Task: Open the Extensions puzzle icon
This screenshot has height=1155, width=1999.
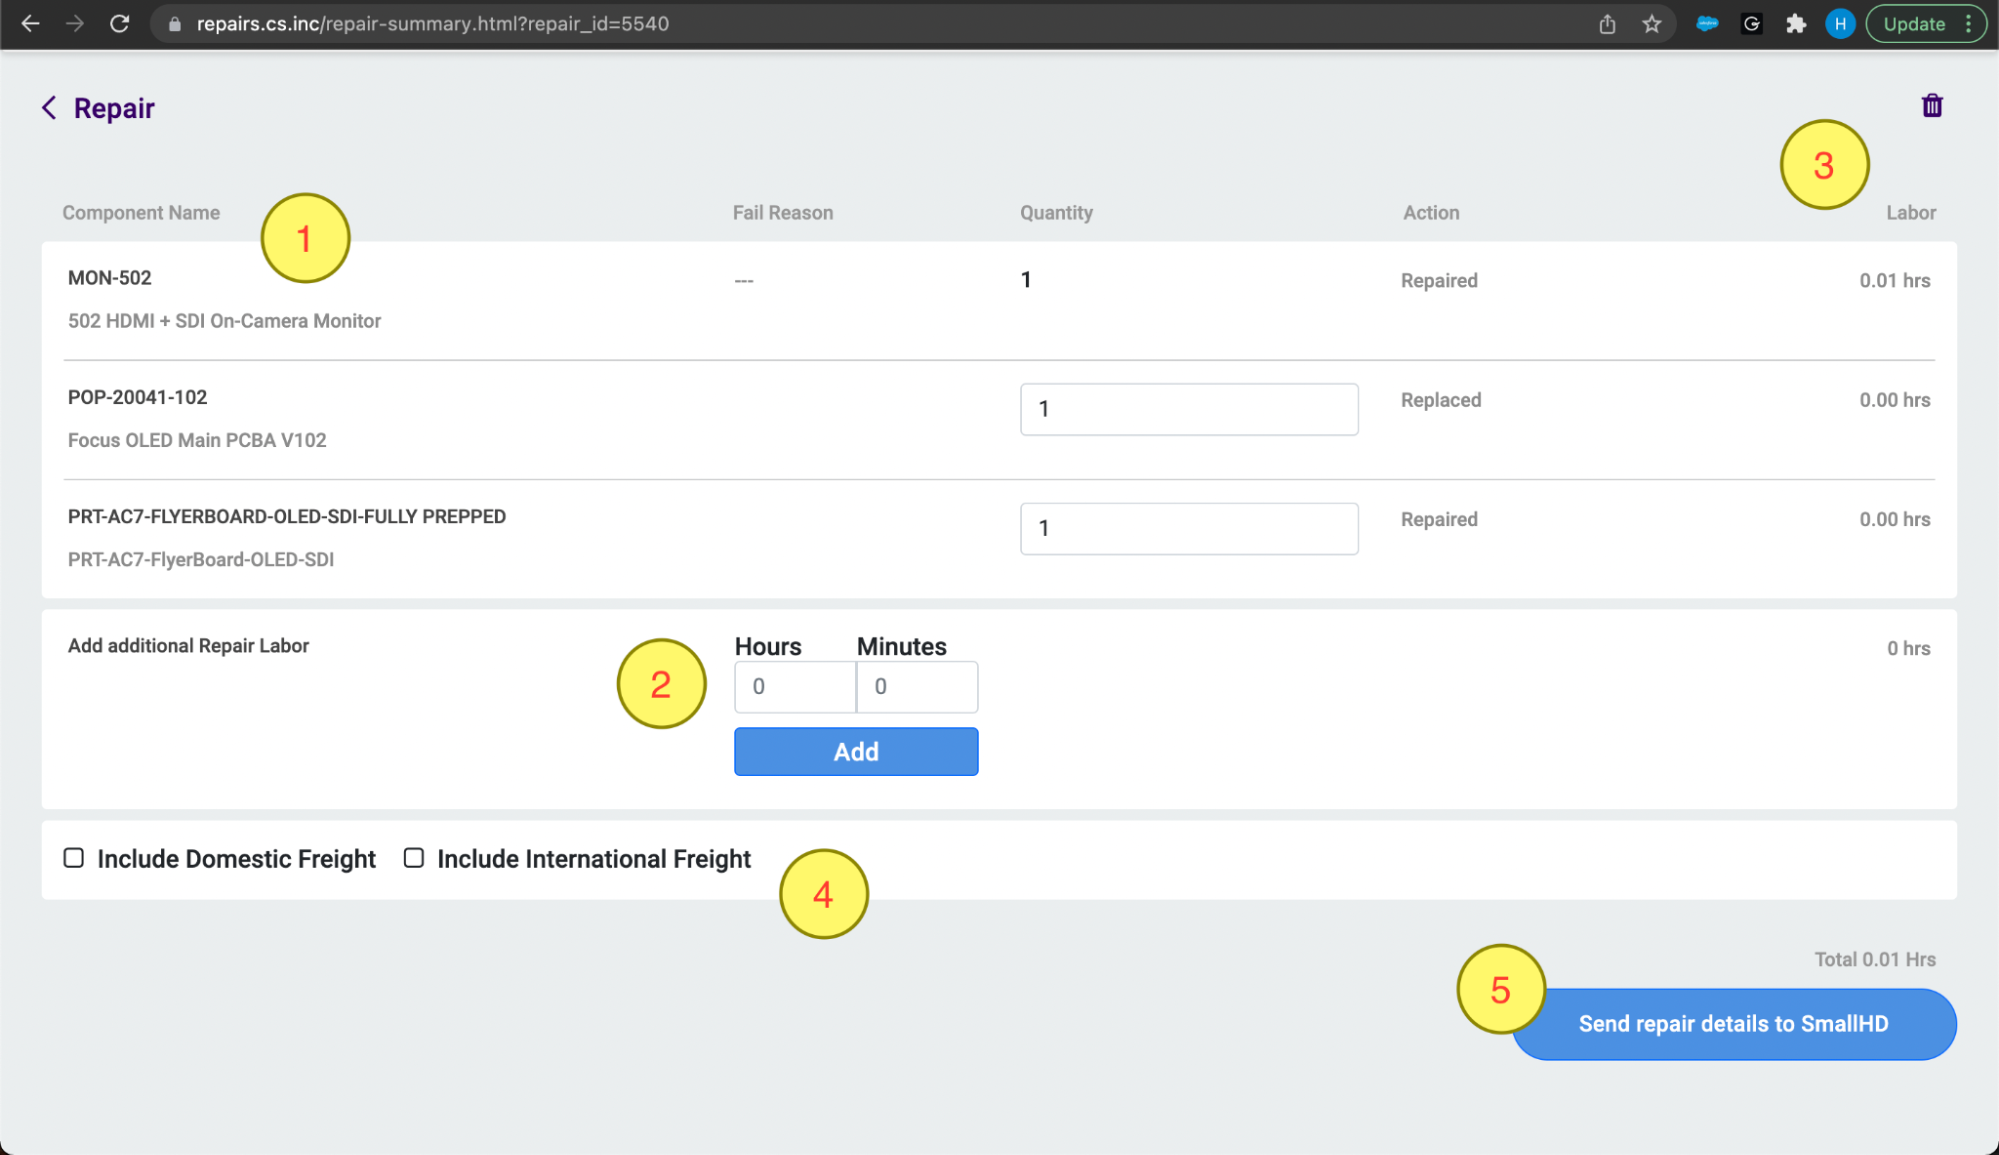Action: click(x=1796, y=24)
